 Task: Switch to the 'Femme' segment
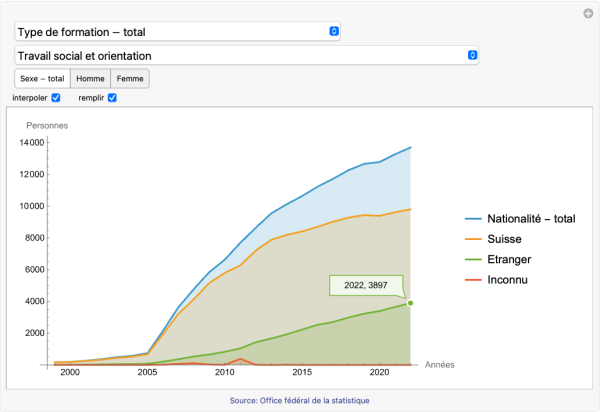130,78
